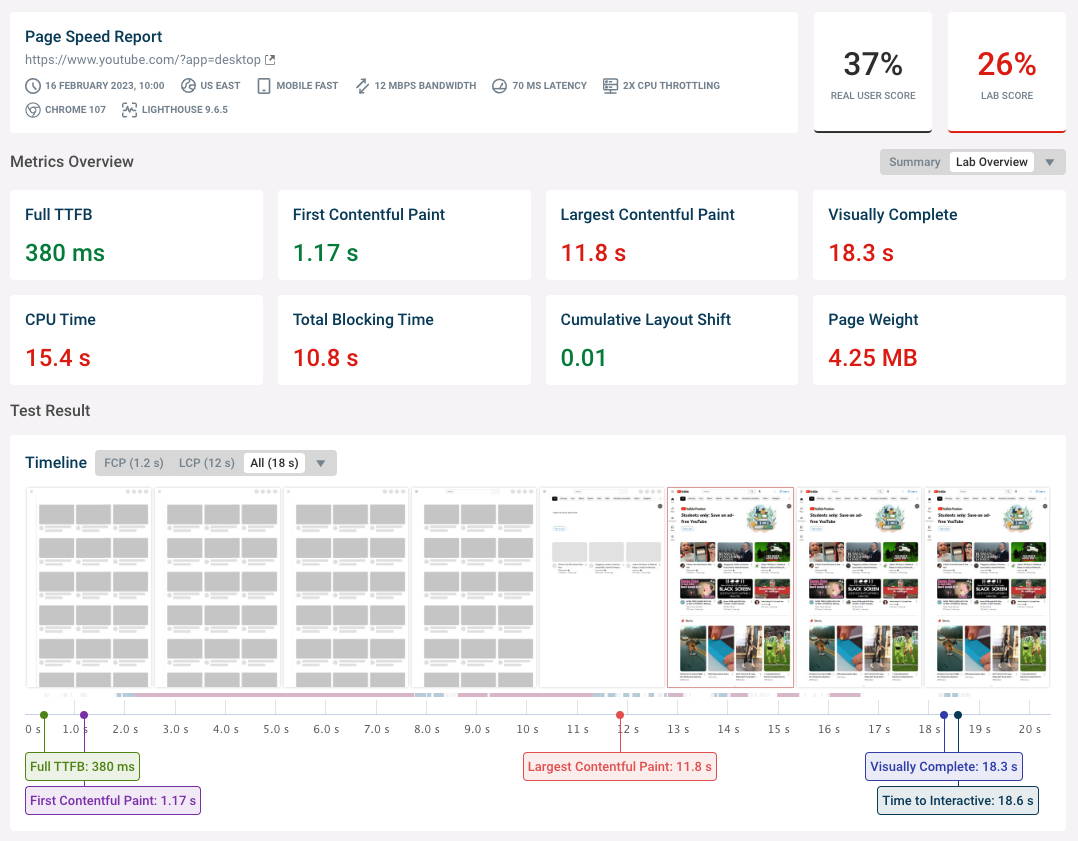
Task: Open the YouTube URL link
Action: [x=143, y=60]
